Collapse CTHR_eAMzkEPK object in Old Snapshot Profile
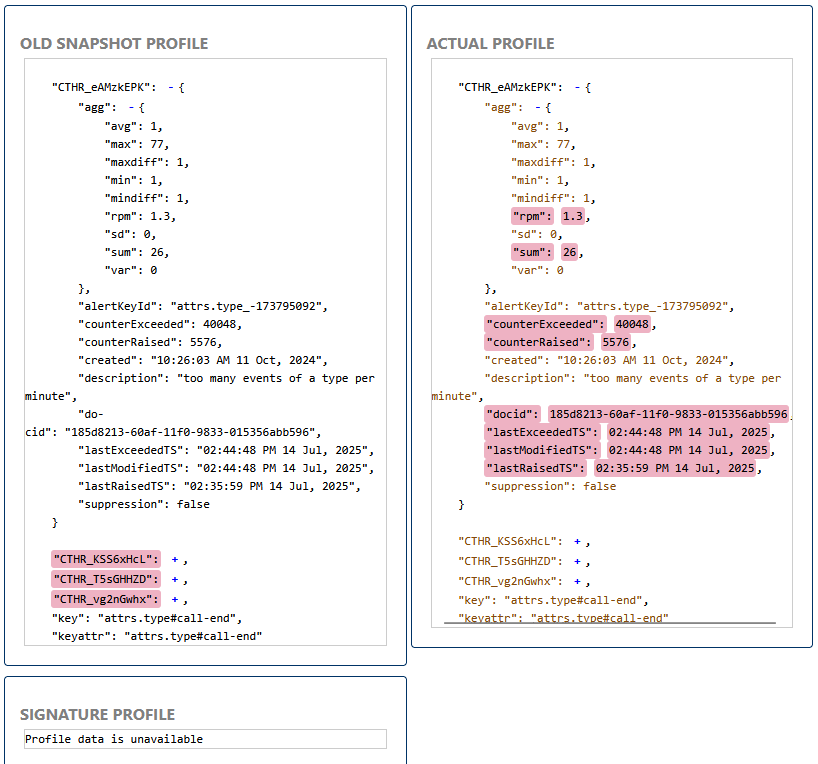Viewport: 818px width, 764px height. pos(171,88)
